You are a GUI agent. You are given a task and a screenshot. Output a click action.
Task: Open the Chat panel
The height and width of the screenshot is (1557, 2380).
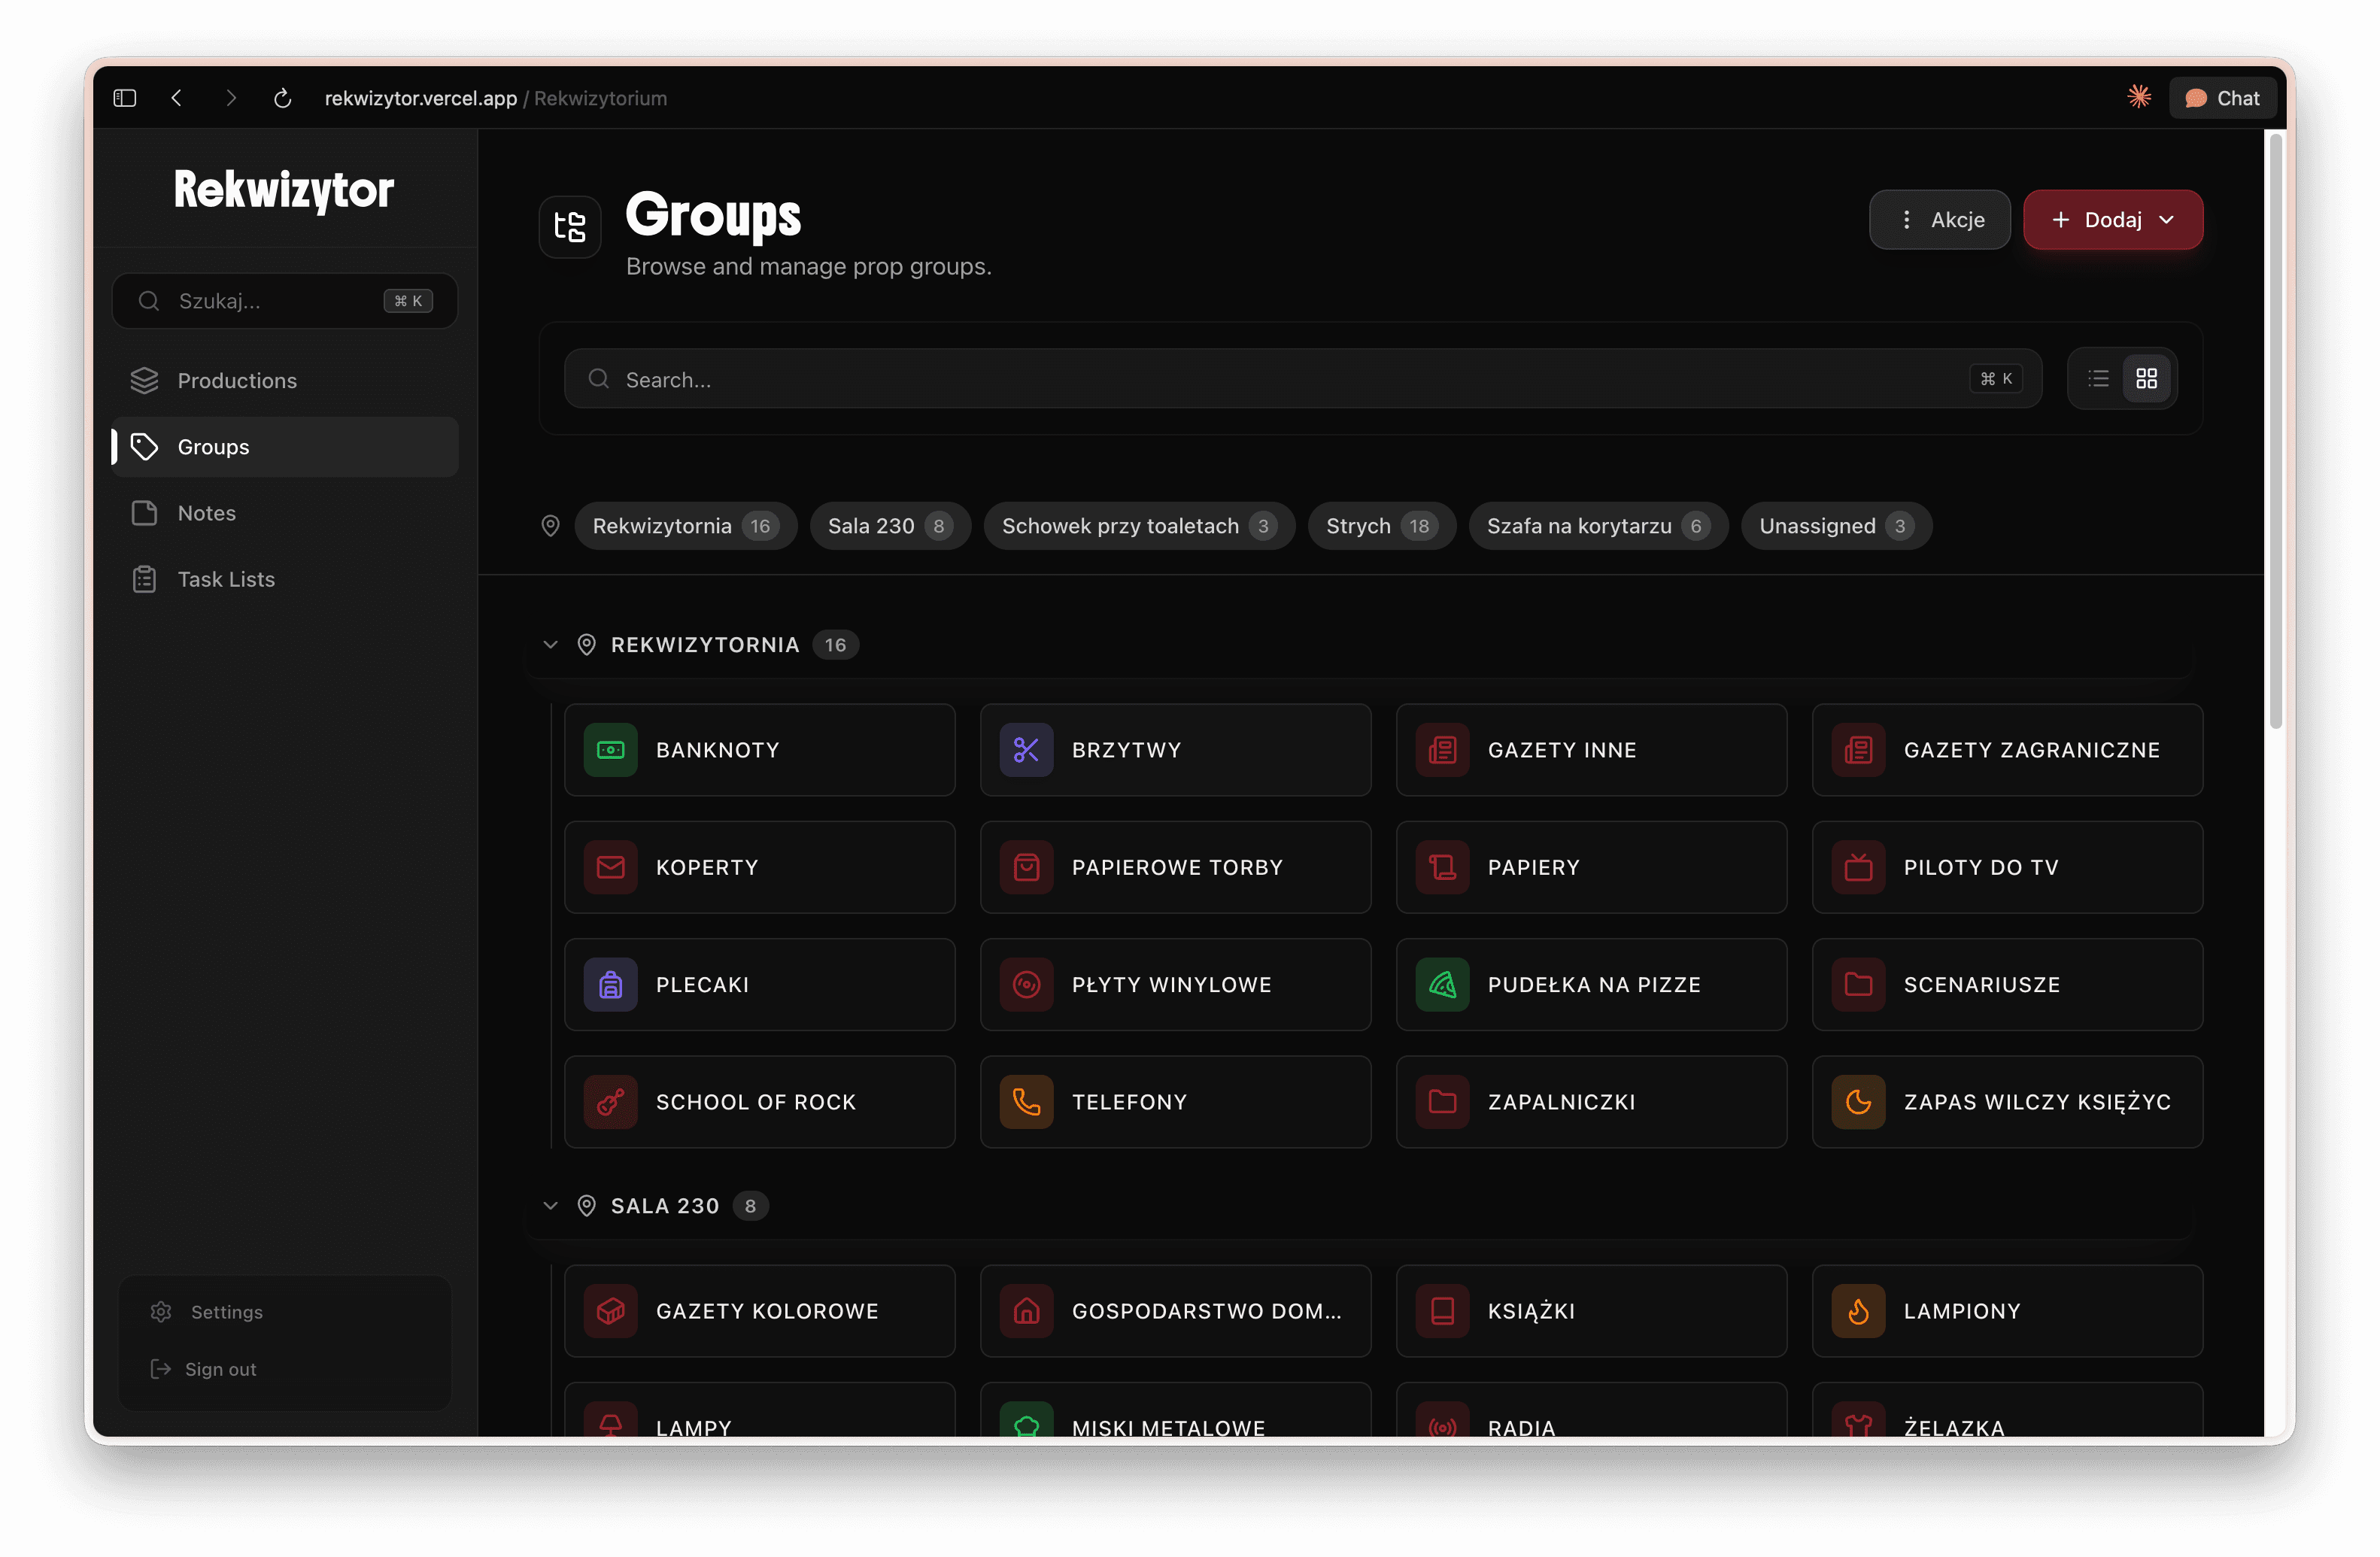click(x=2222, y=98)
